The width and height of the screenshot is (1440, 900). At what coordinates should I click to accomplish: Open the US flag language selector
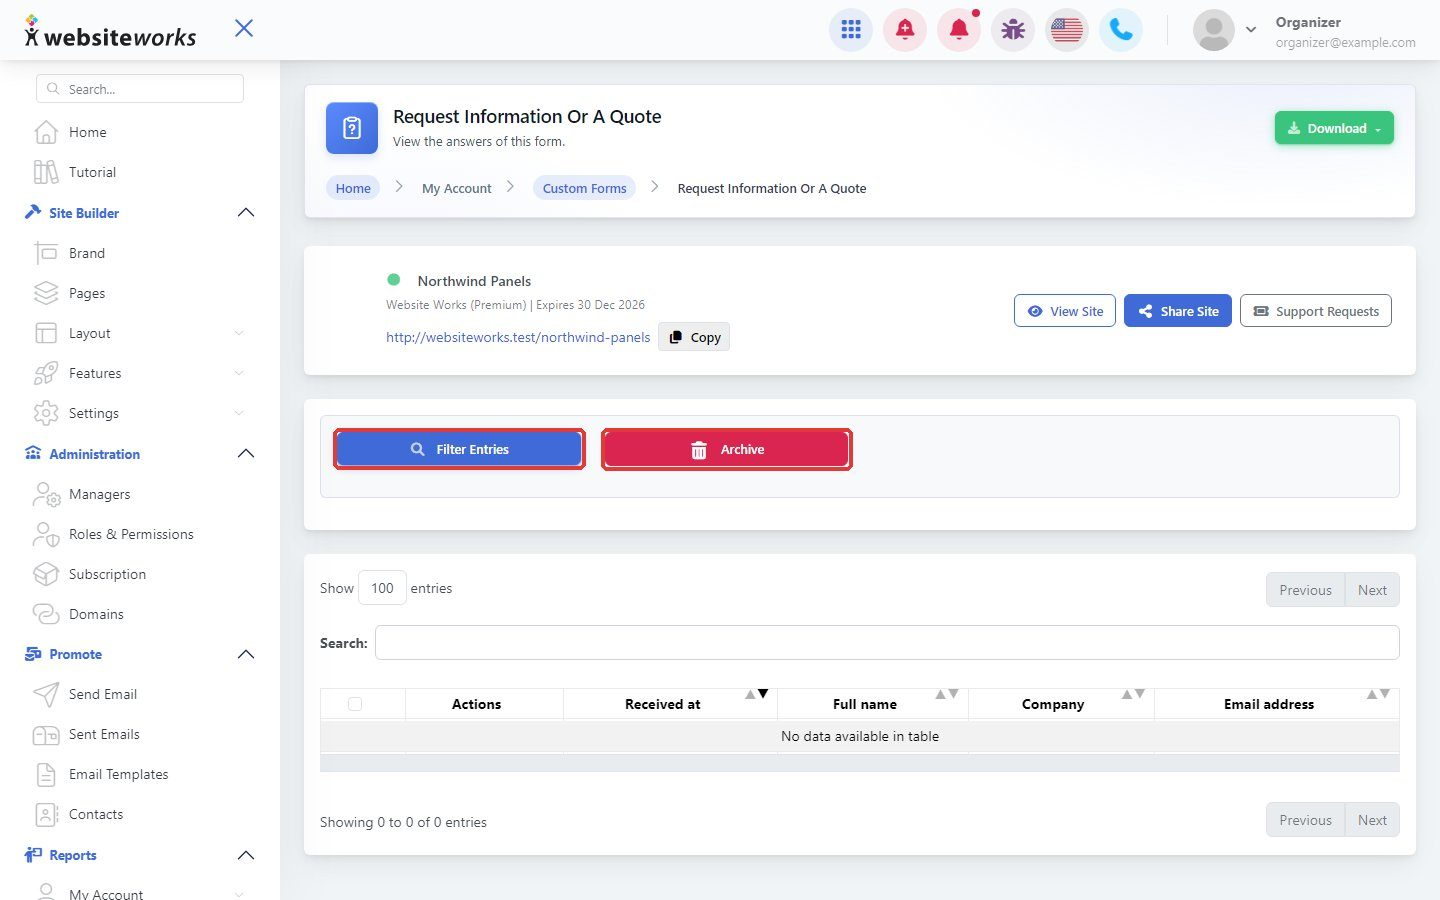pos(1067,30)
